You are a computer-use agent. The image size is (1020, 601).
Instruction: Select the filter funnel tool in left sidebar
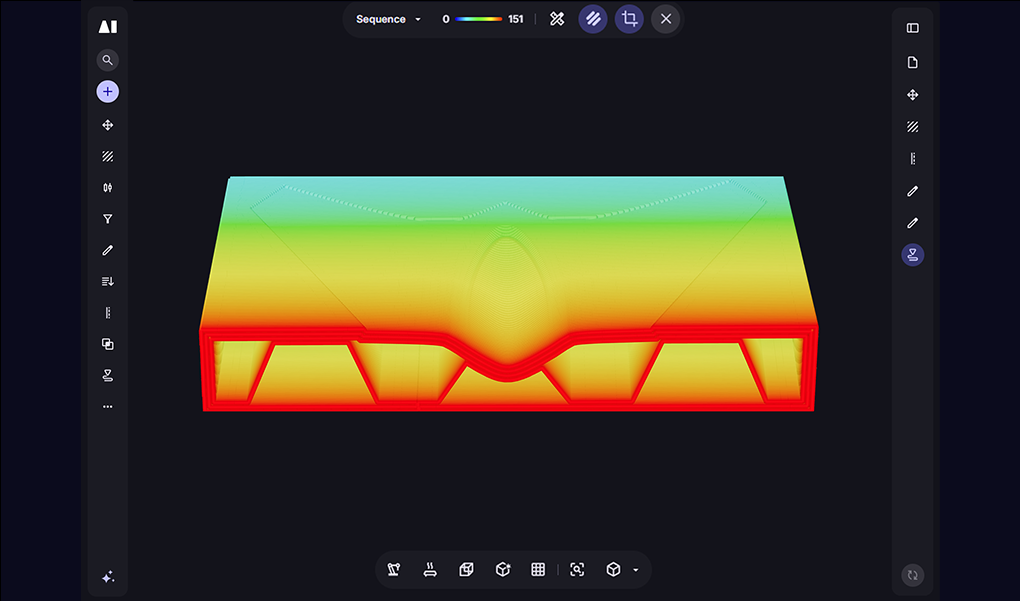coord(107,219)
